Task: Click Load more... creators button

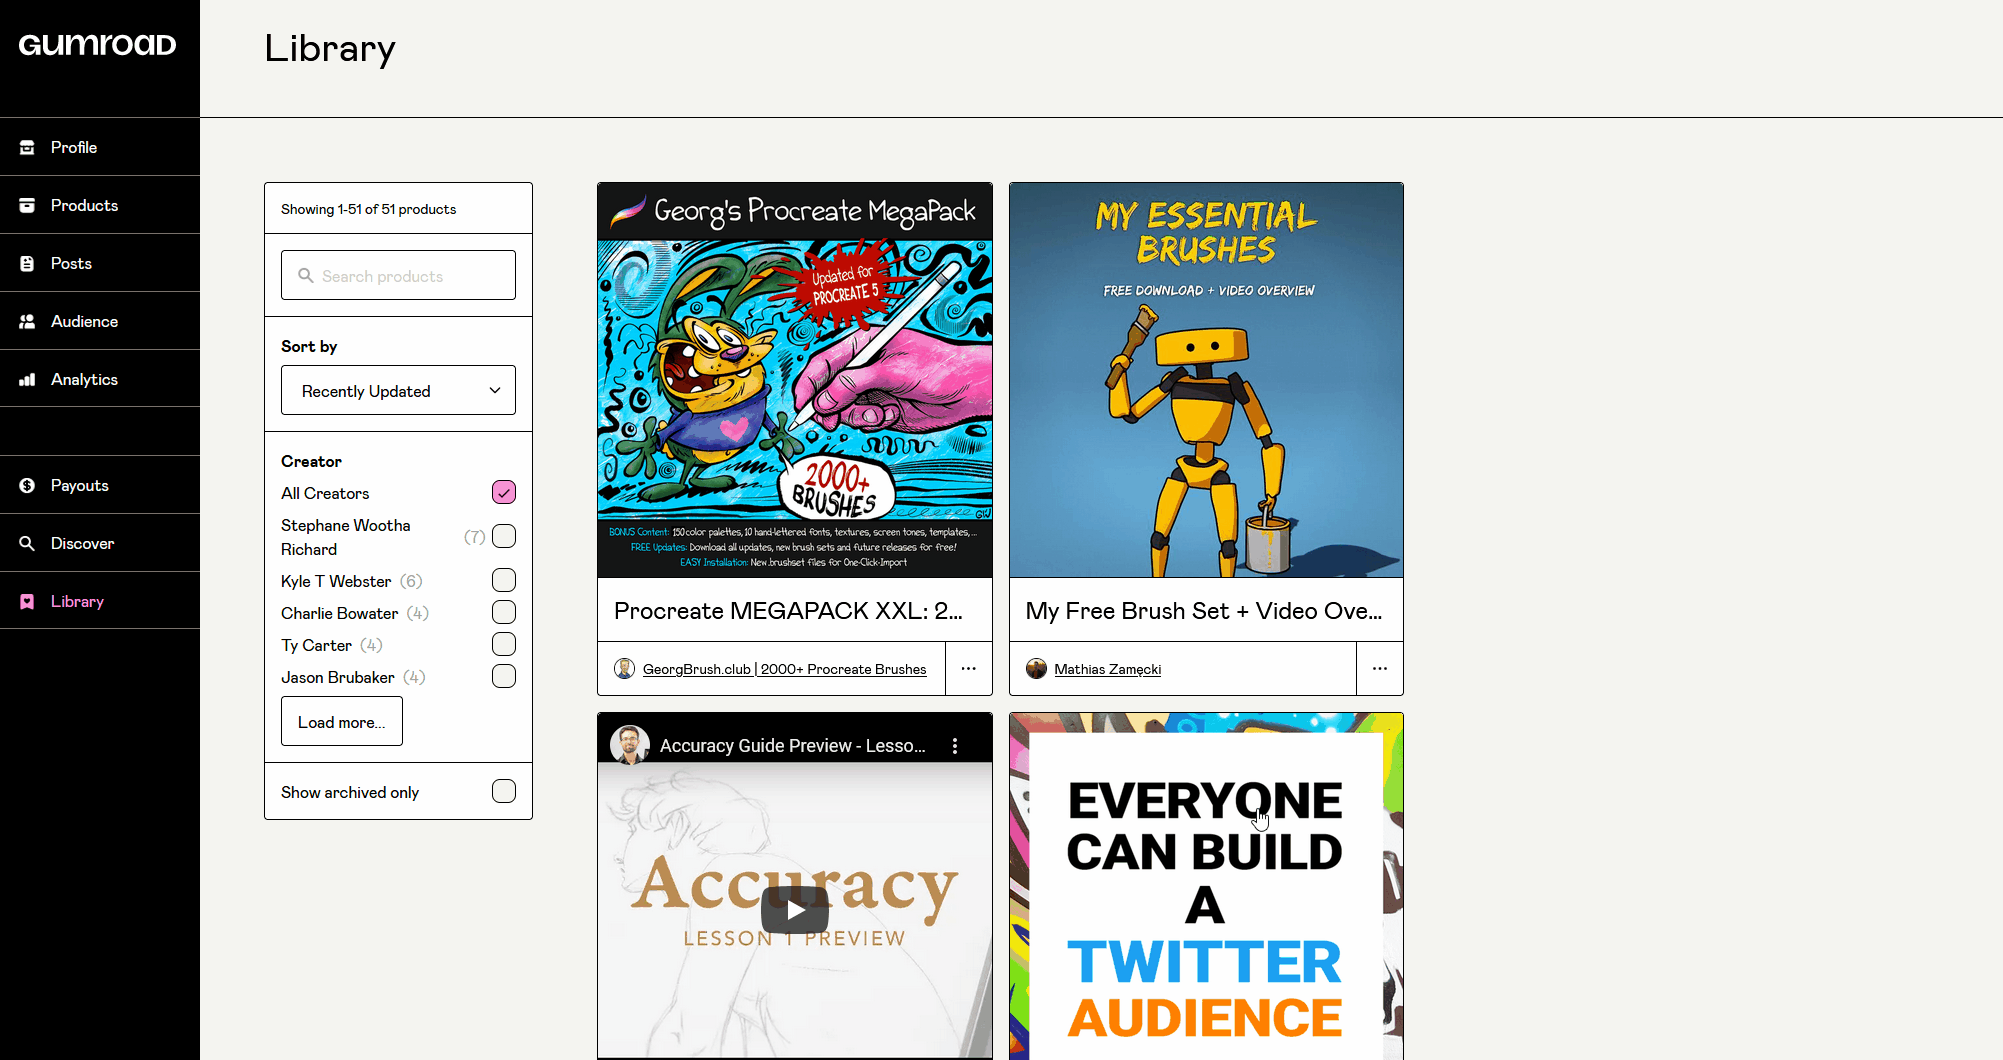Action: click(342, 721)
